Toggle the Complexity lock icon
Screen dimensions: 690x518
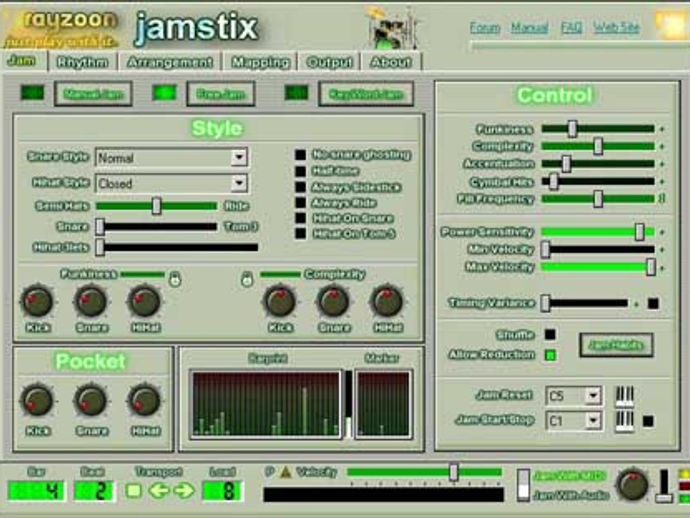(247, 279)
